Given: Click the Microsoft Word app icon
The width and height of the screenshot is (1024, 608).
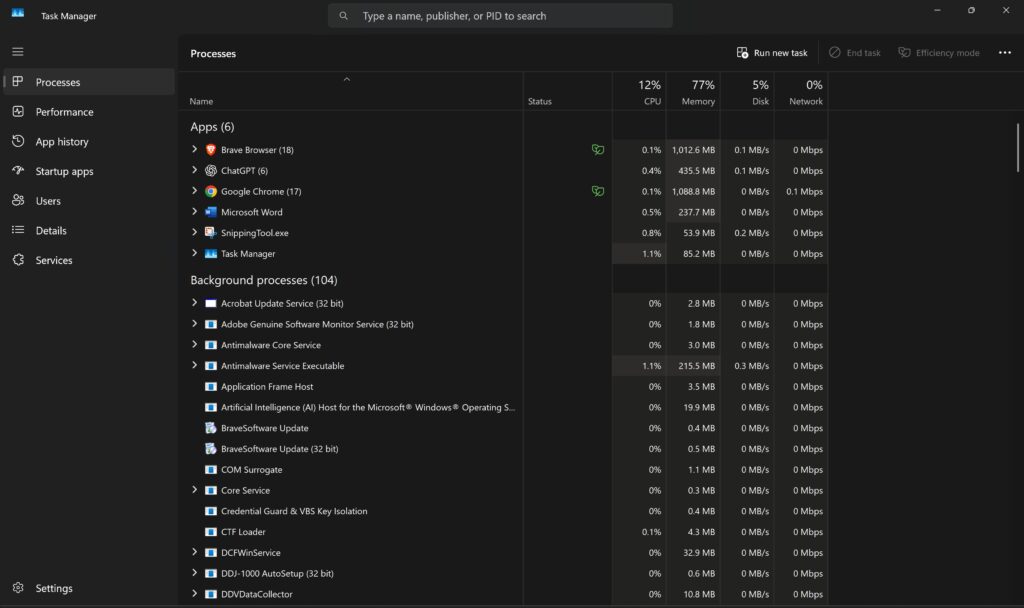Looking at the screenshot, I should point(210,212).
